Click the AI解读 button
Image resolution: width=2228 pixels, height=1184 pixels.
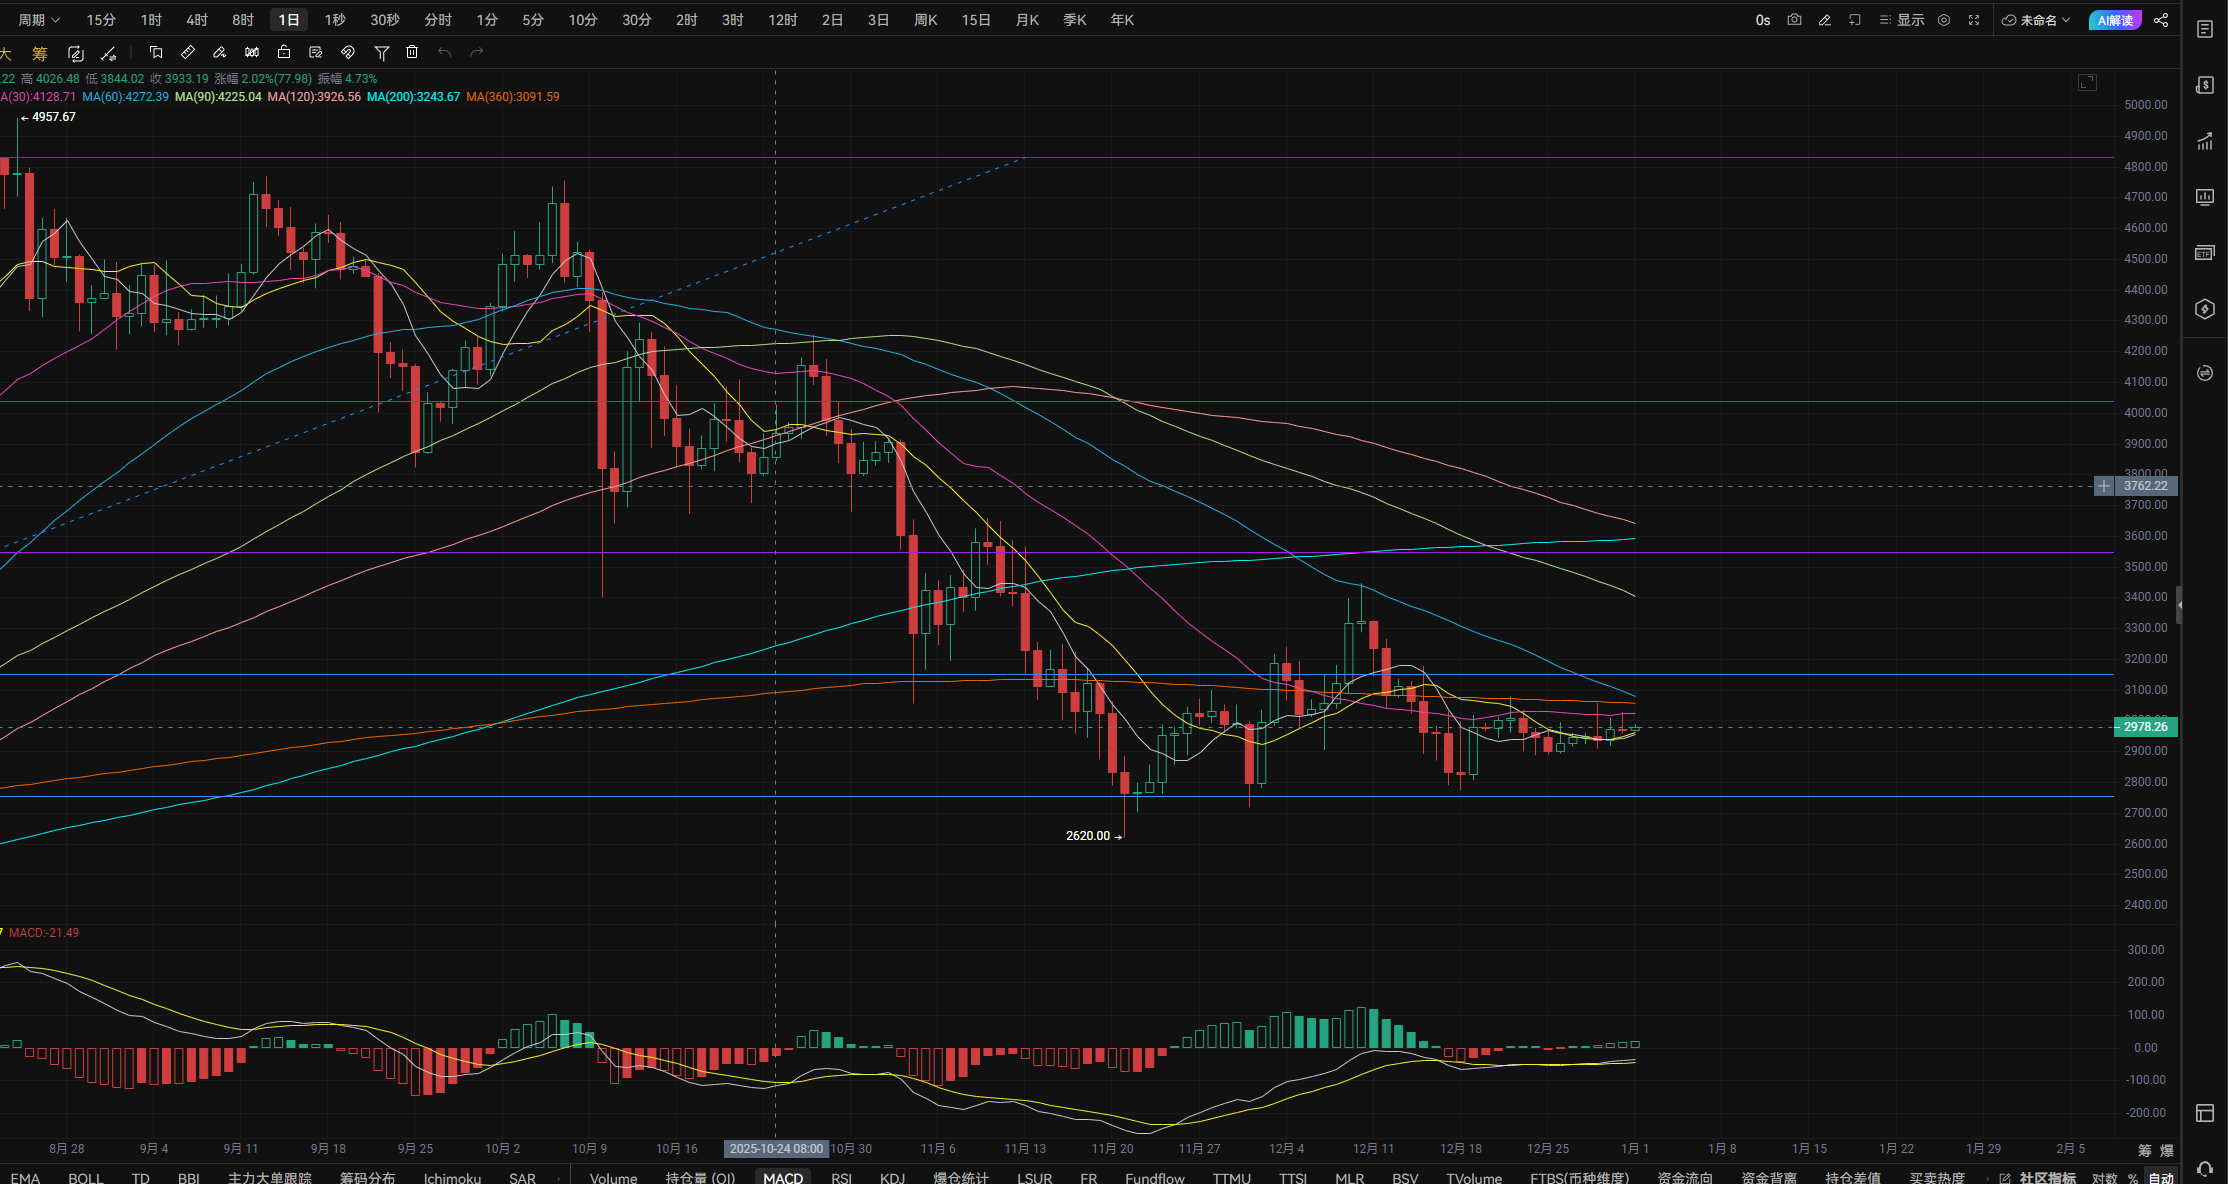point(2114,20)
